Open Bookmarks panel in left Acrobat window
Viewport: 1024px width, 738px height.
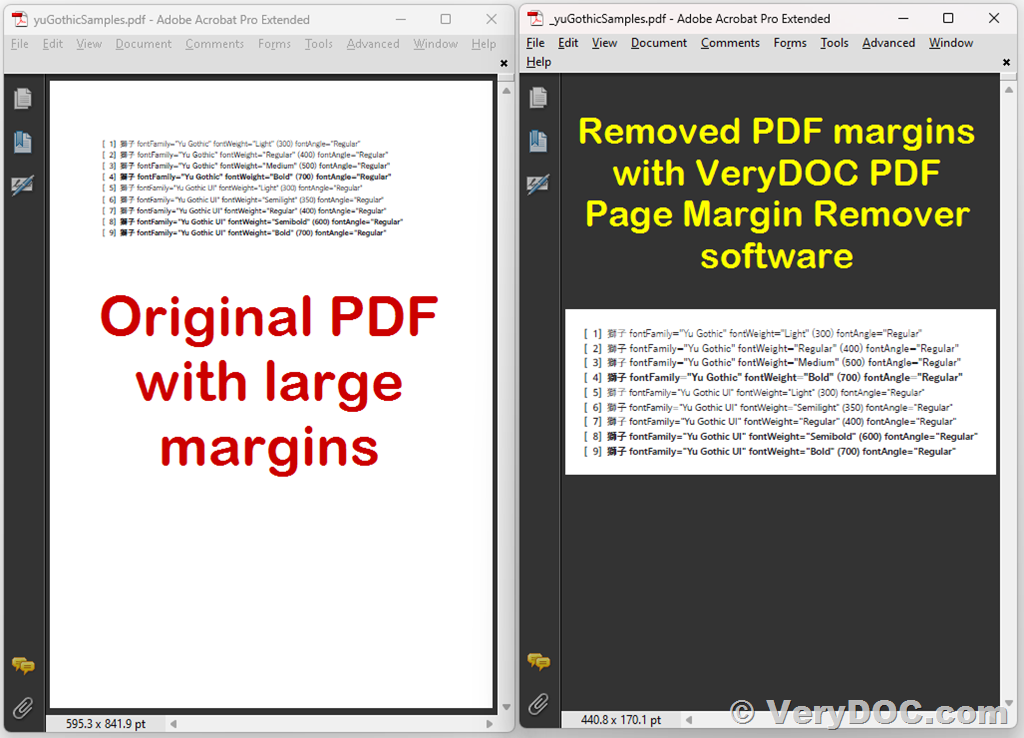coord(23,142)
